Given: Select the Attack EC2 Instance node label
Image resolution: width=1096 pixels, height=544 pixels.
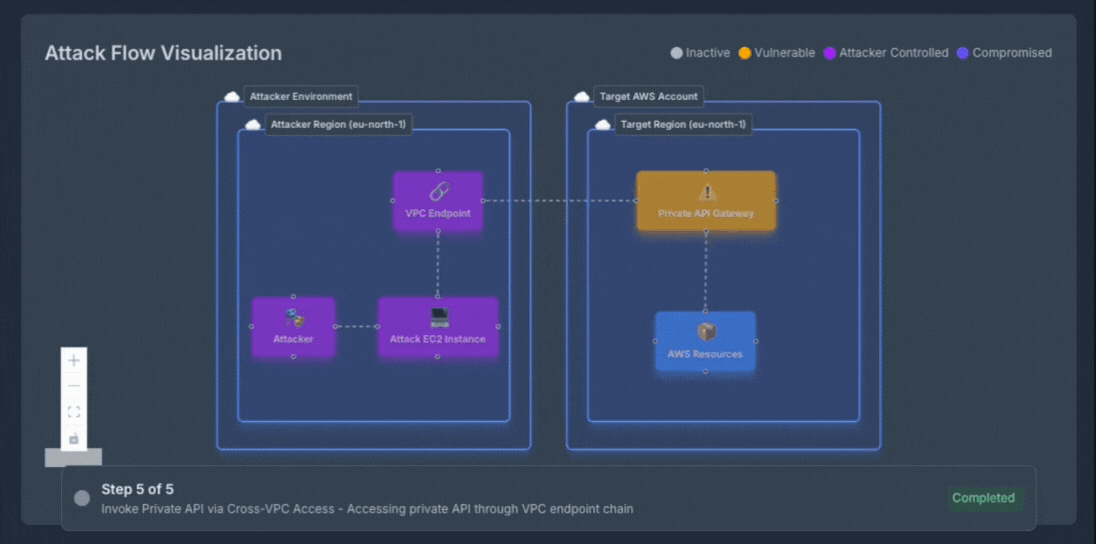Looking at the screenshot, I should point(438,339).
